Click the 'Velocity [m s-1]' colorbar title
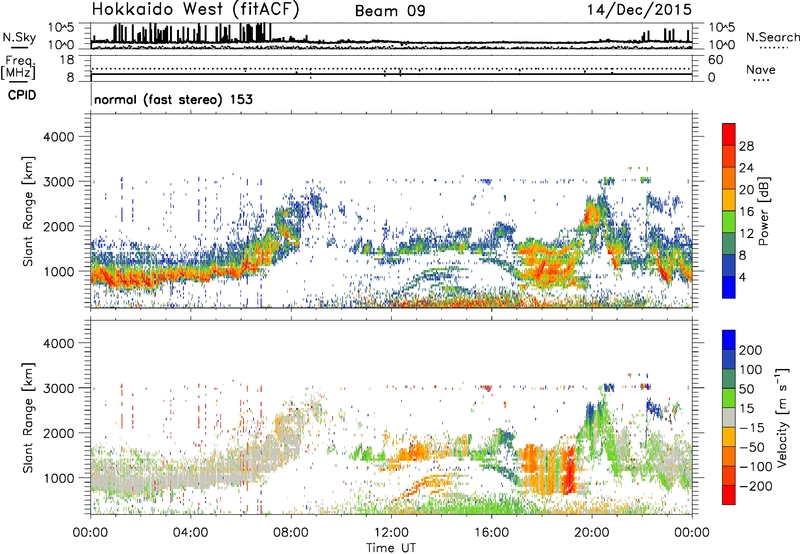This screenshot has width=800, height=554. click(x=781, y=417)
